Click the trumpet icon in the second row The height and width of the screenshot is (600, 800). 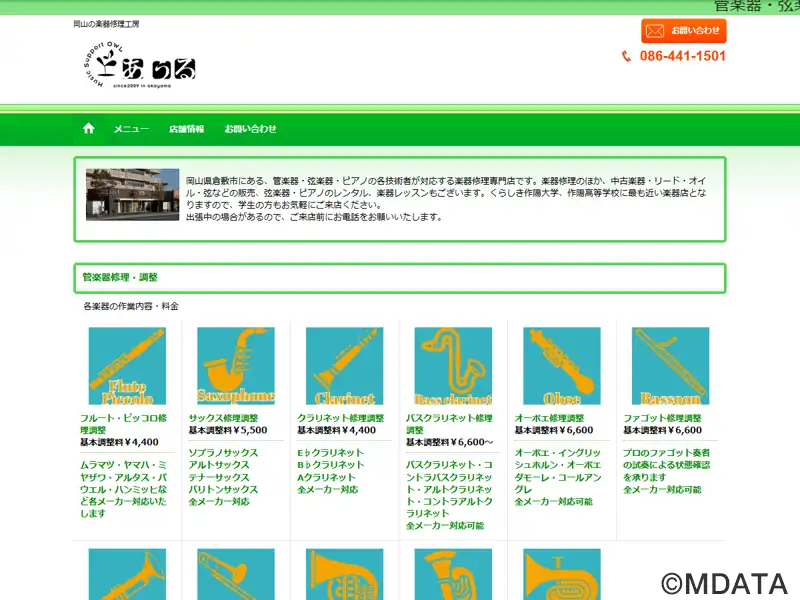127,575
